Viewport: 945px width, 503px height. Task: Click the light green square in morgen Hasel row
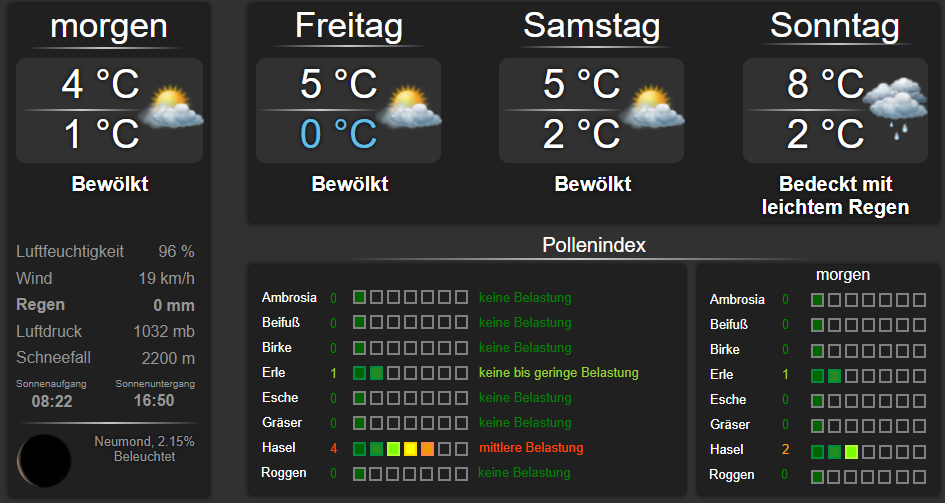click(x=851, y=452)
